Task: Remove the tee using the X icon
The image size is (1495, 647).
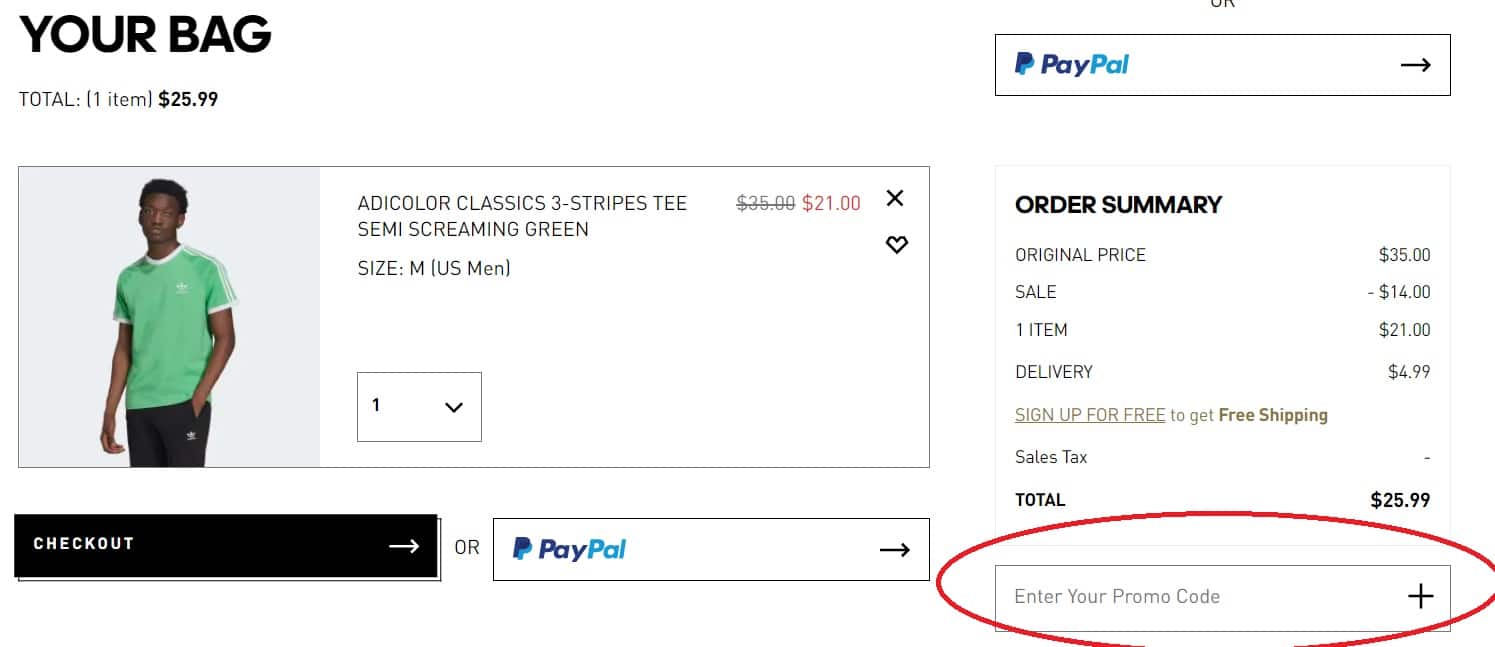Action: click(x=895, y=199)
